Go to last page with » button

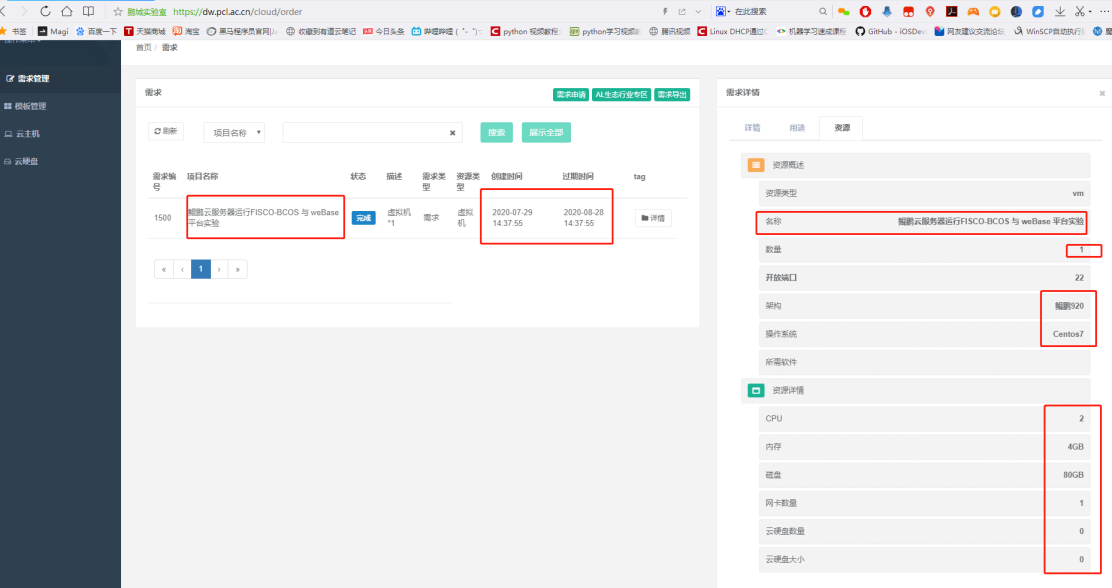point(238,270)
